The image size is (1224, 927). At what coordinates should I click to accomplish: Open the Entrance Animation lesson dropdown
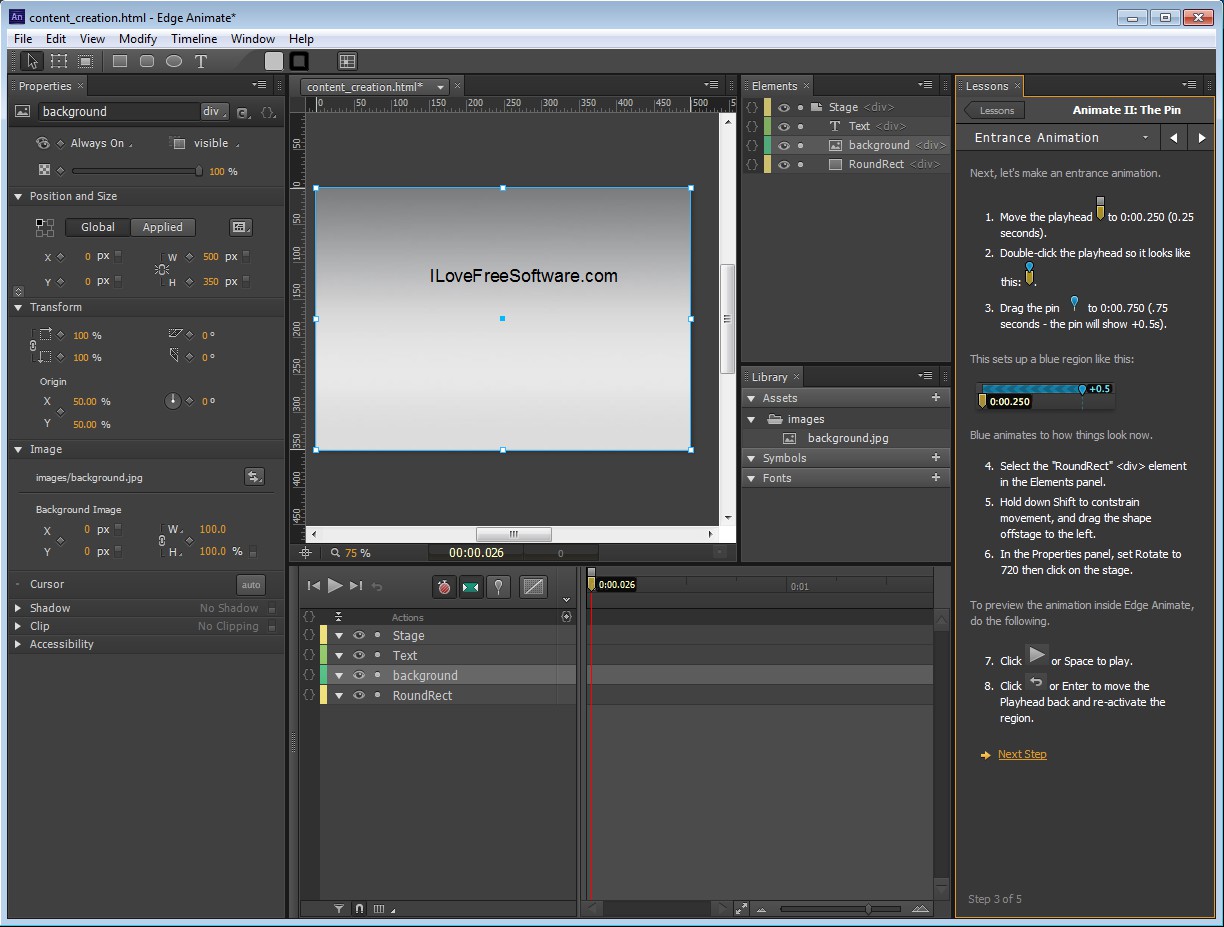point(1146,138)
